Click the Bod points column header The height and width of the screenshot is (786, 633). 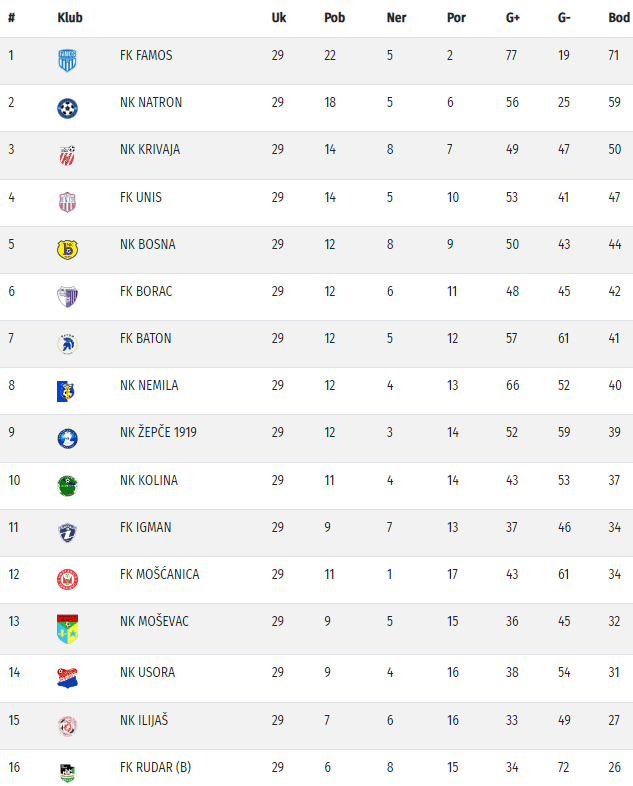618,18
